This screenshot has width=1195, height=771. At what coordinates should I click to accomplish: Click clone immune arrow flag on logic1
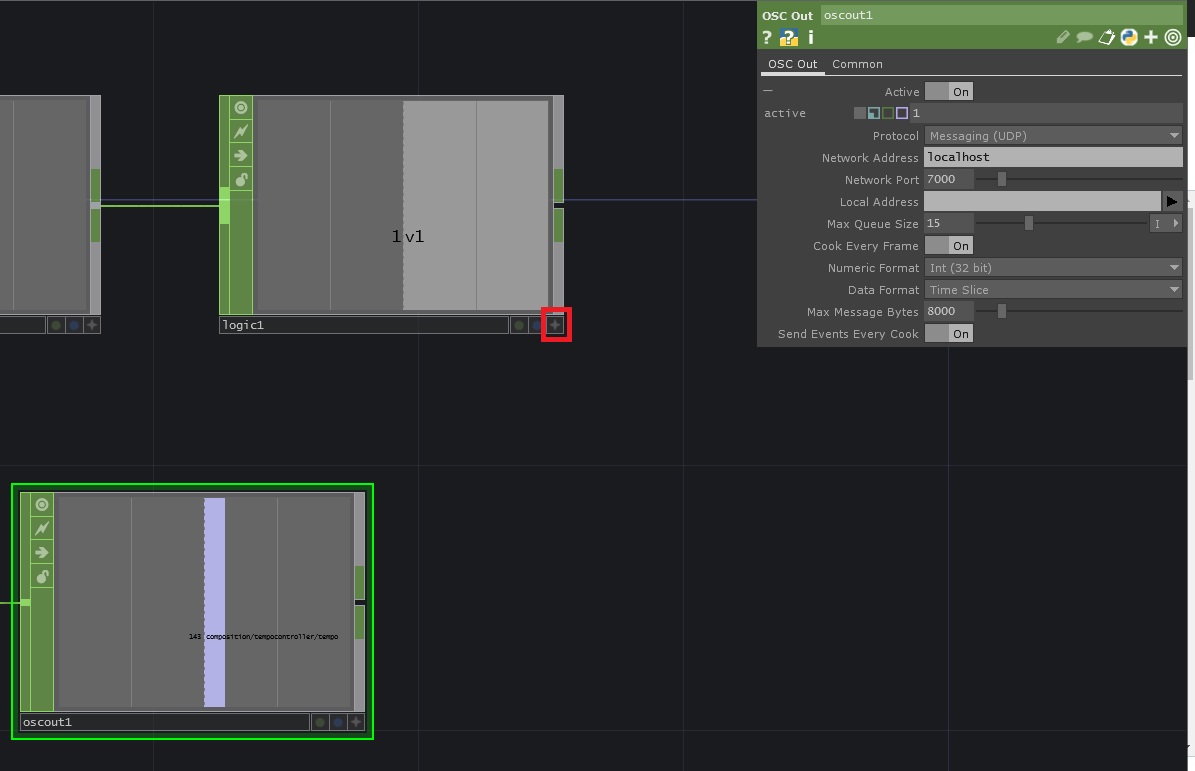click(241, 155)
